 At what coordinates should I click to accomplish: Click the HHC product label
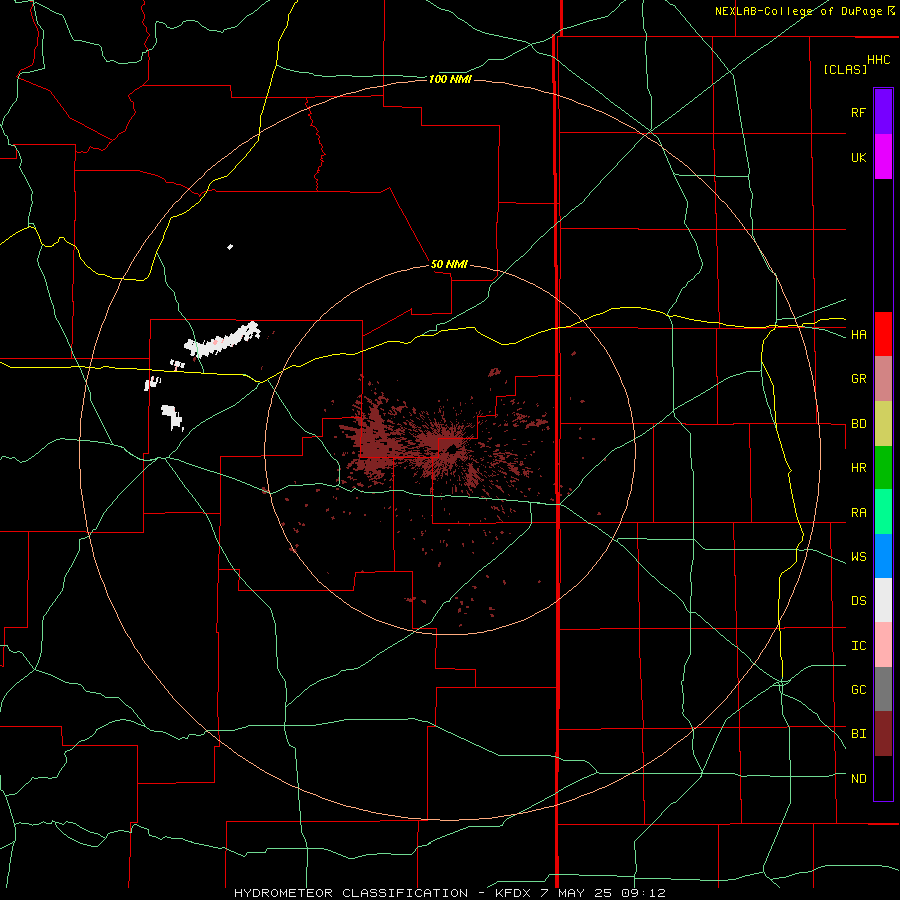878,60
